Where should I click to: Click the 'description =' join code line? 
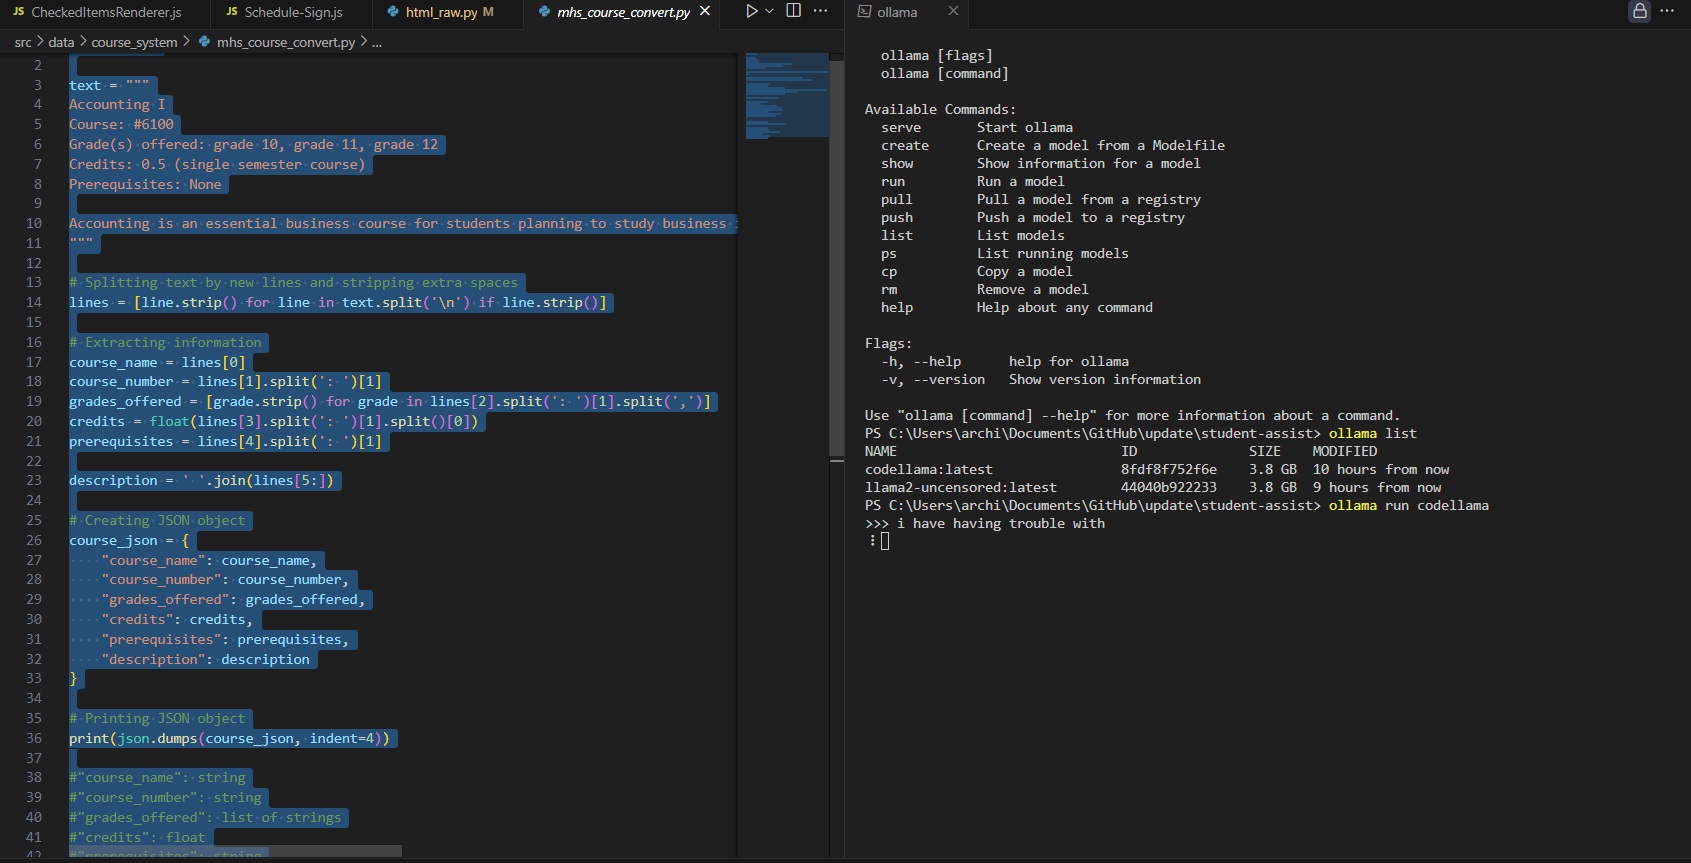click(x=201, y=480)
